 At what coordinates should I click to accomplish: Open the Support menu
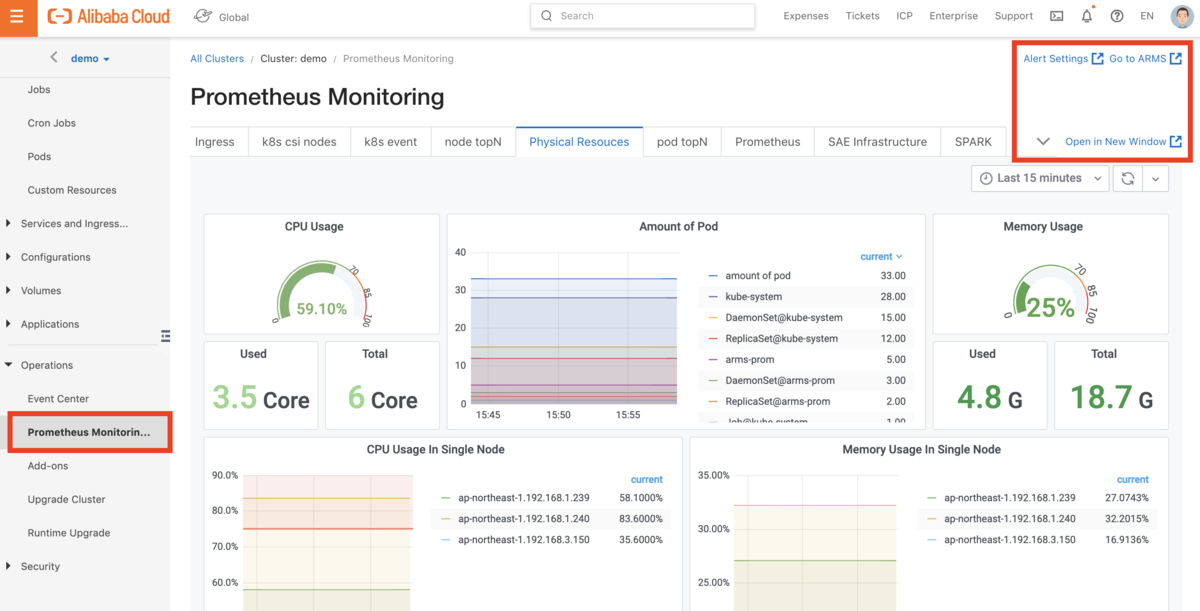1014,16
